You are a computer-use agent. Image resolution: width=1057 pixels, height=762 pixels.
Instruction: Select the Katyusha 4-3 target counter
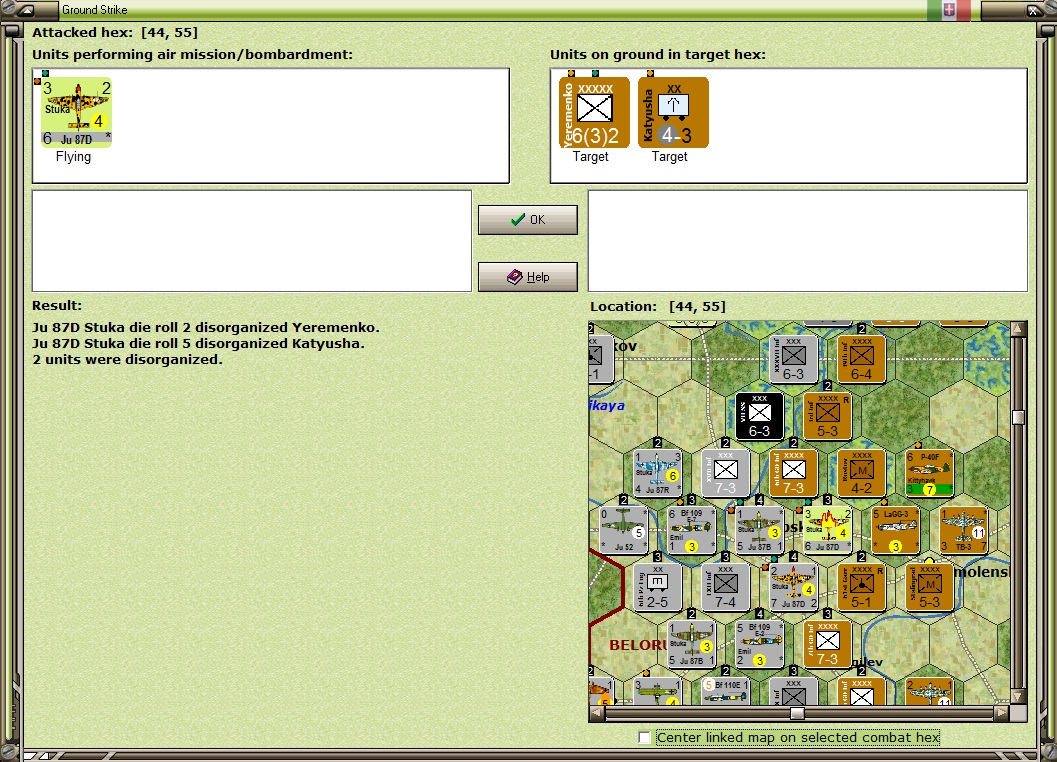pos(673,112)
